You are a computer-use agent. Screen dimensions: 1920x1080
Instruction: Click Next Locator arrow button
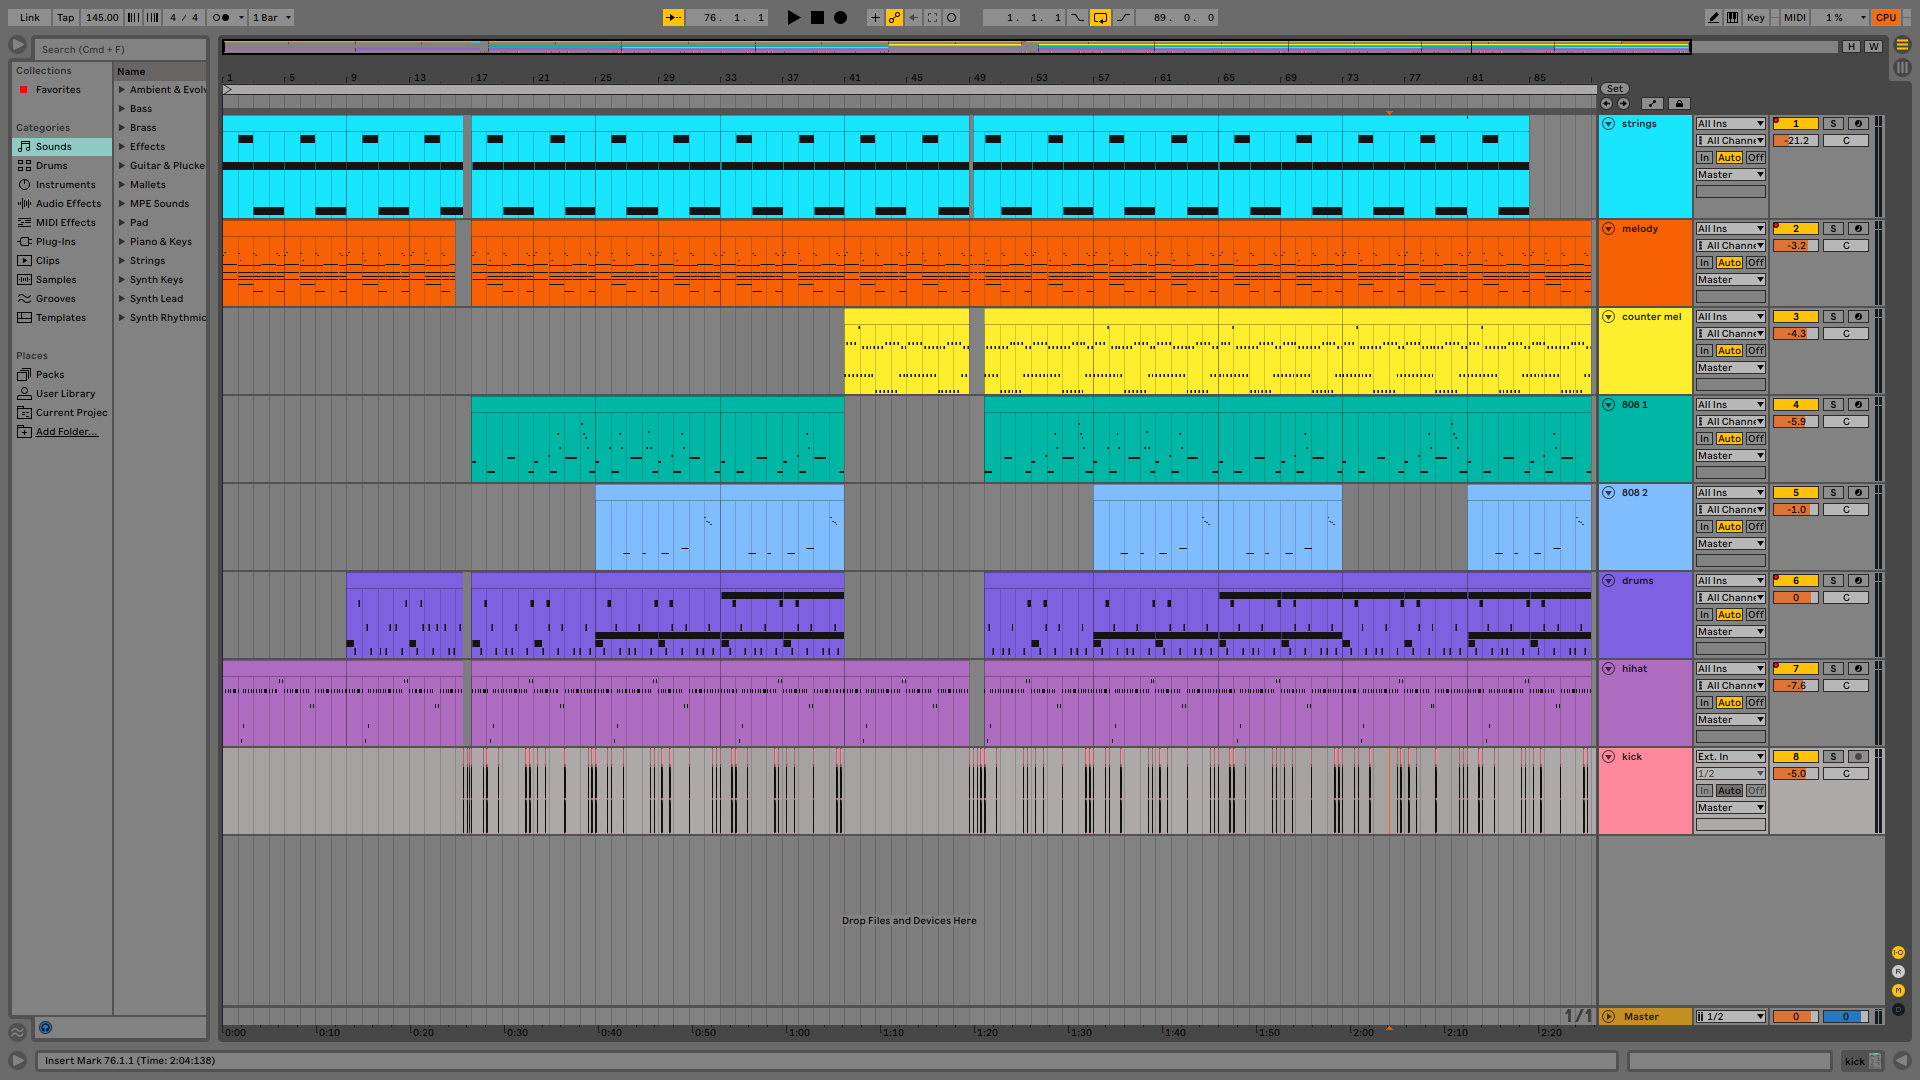(x=1623, y=103)
